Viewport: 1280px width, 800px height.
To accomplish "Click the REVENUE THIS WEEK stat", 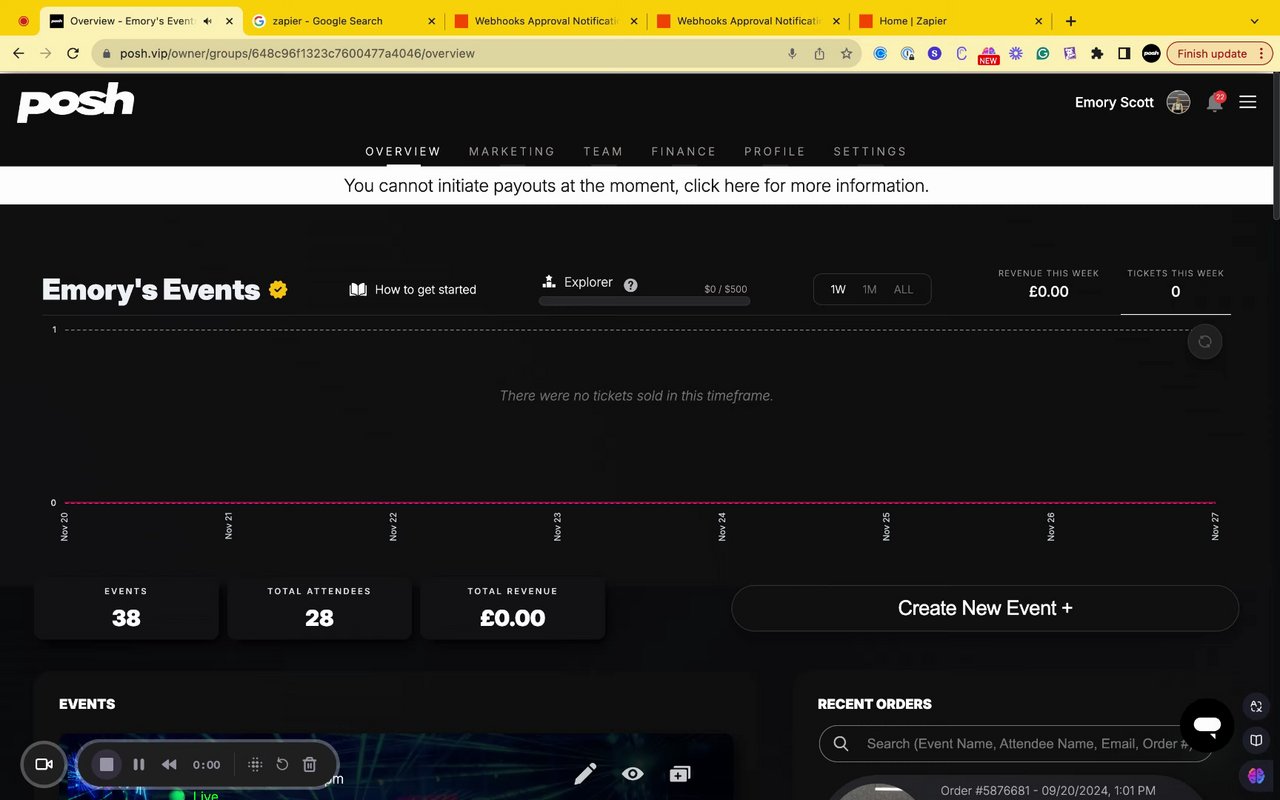I will [1048, 285].
